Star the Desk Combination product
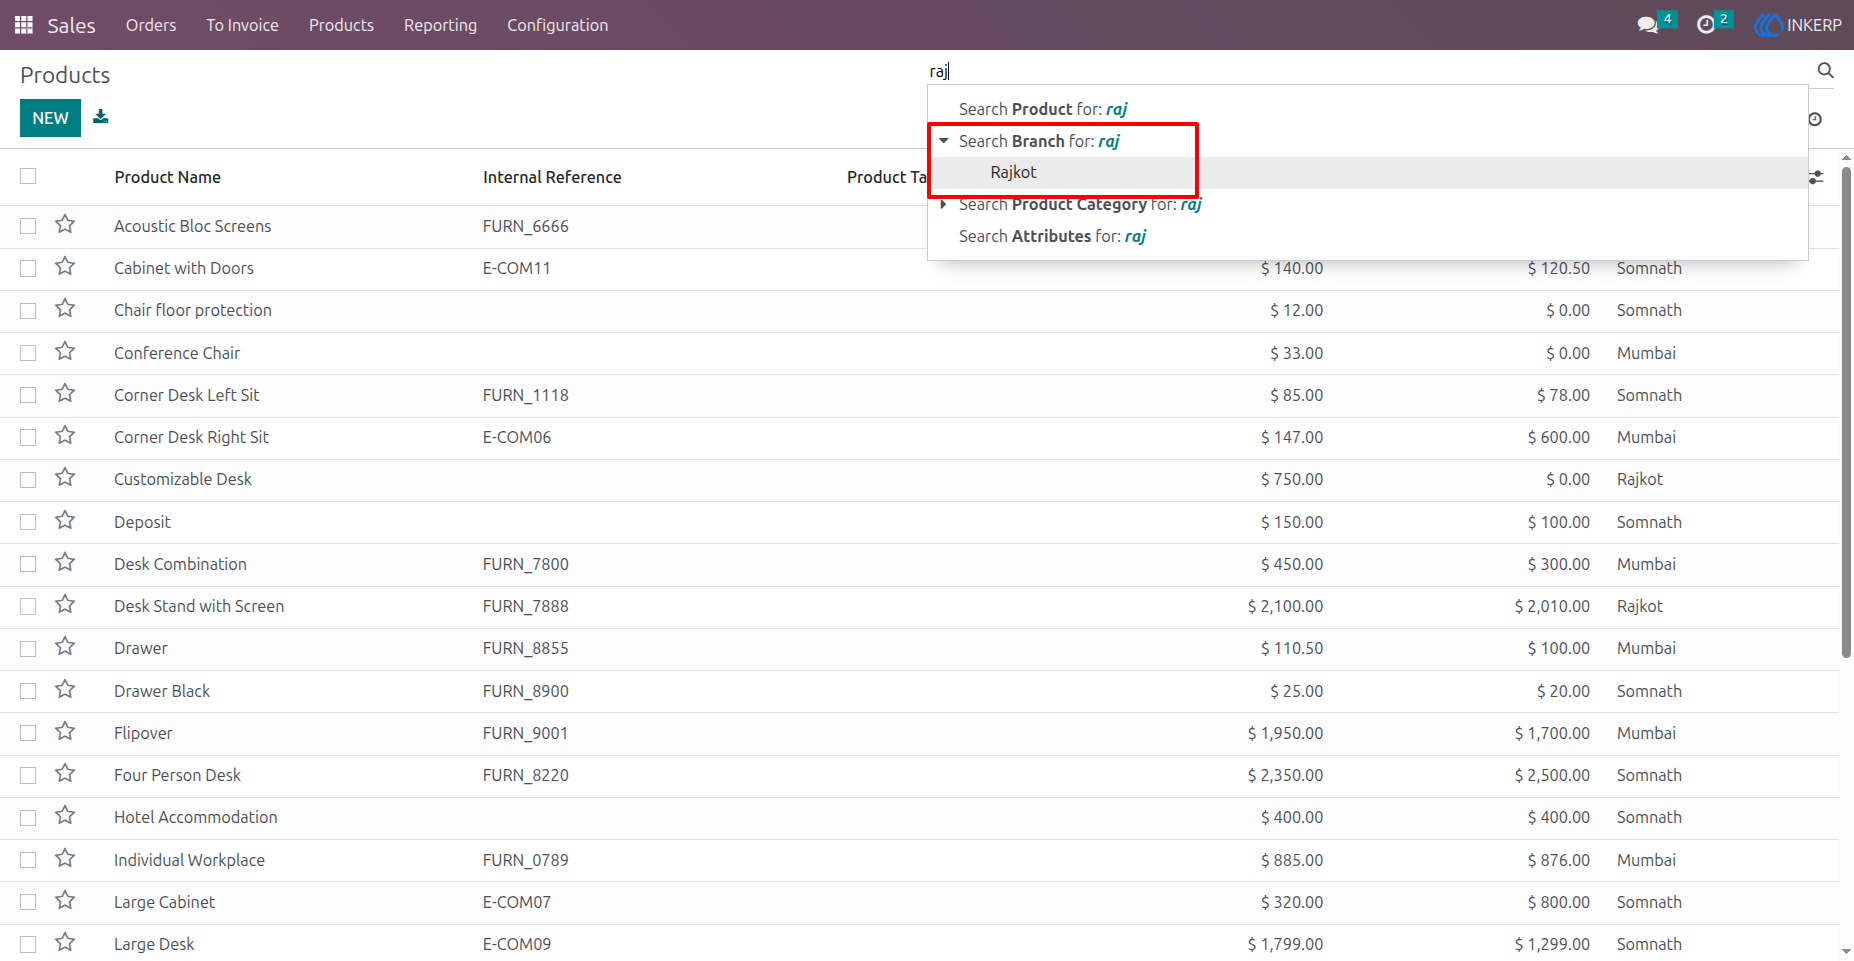 point(65,563)
